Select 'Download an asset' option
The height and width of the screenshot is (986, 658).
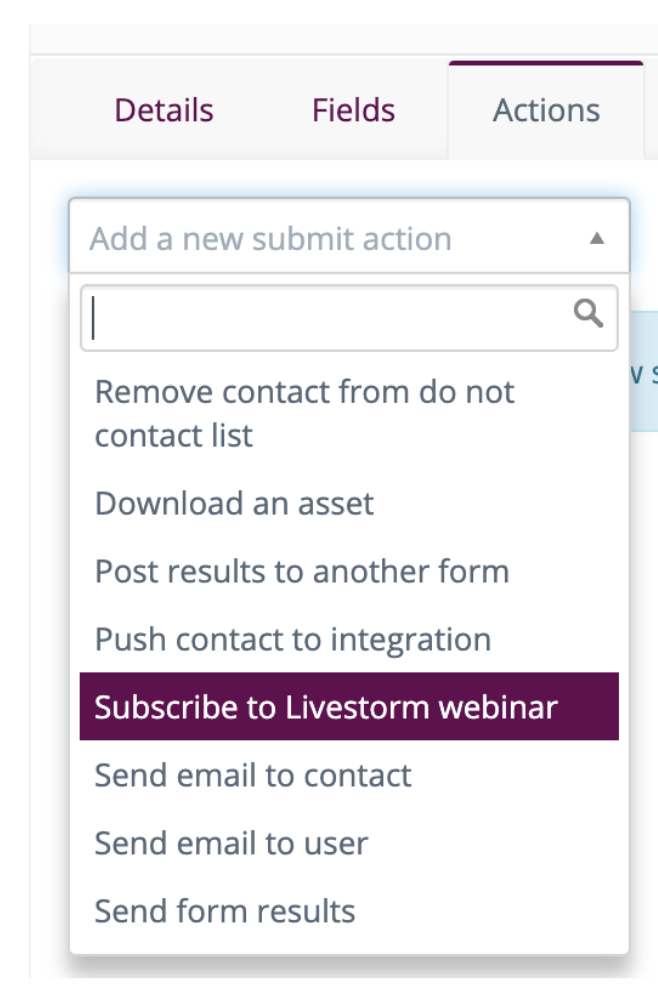pyautogui.click(x=349, y=503)
